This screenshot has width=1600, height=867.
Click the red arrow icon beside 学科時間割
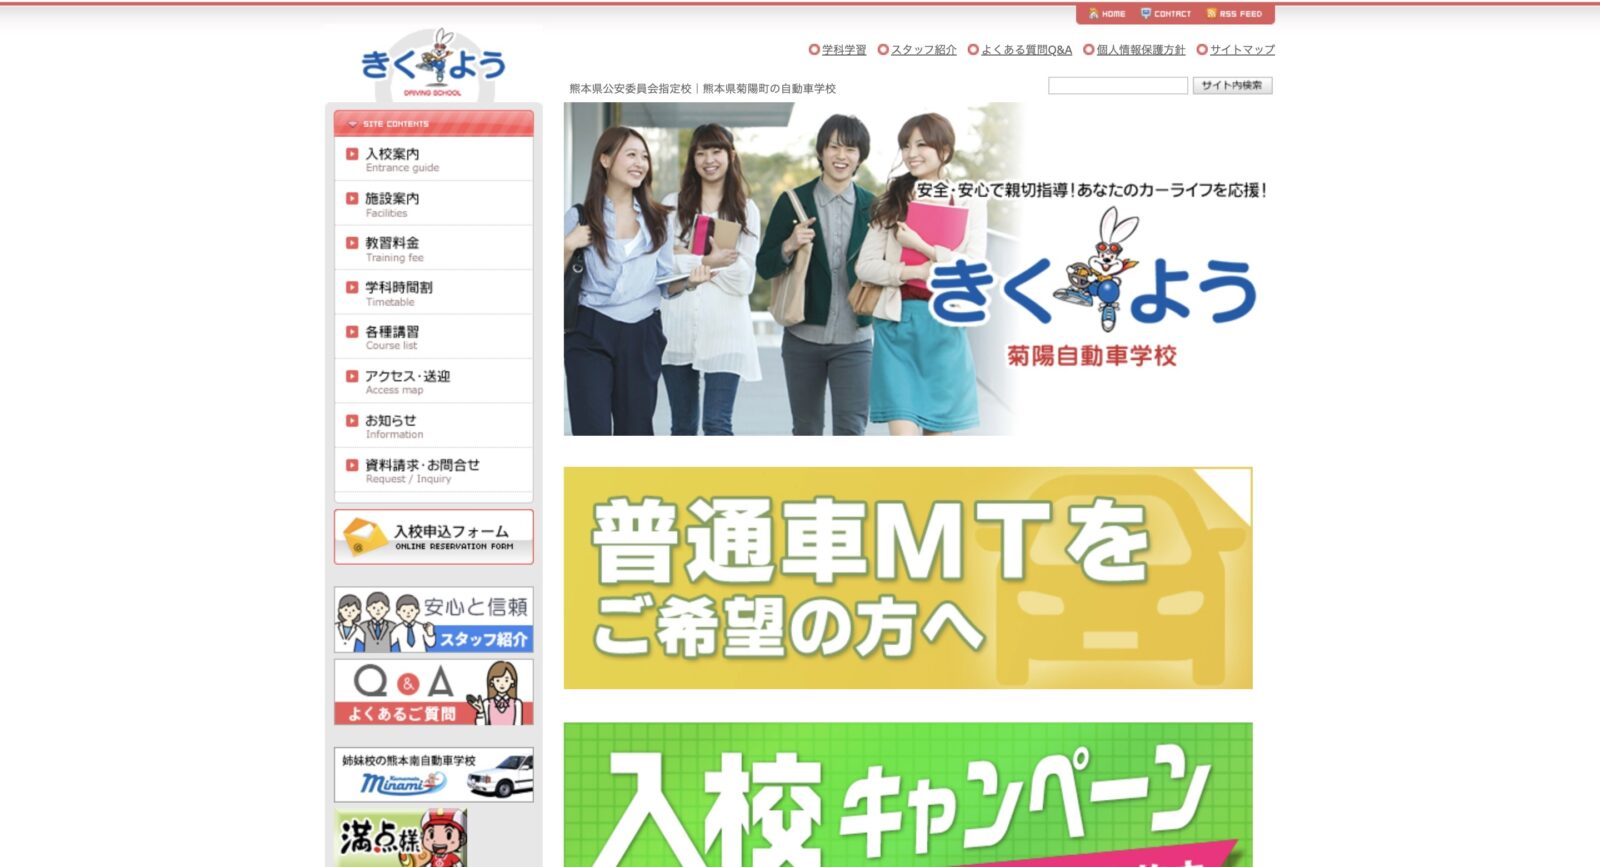click(352, 287)
